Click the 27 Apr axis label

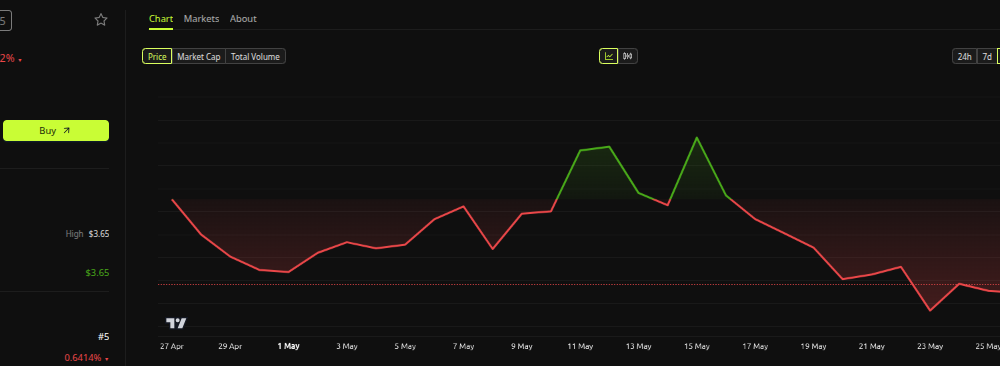point(172,346)
